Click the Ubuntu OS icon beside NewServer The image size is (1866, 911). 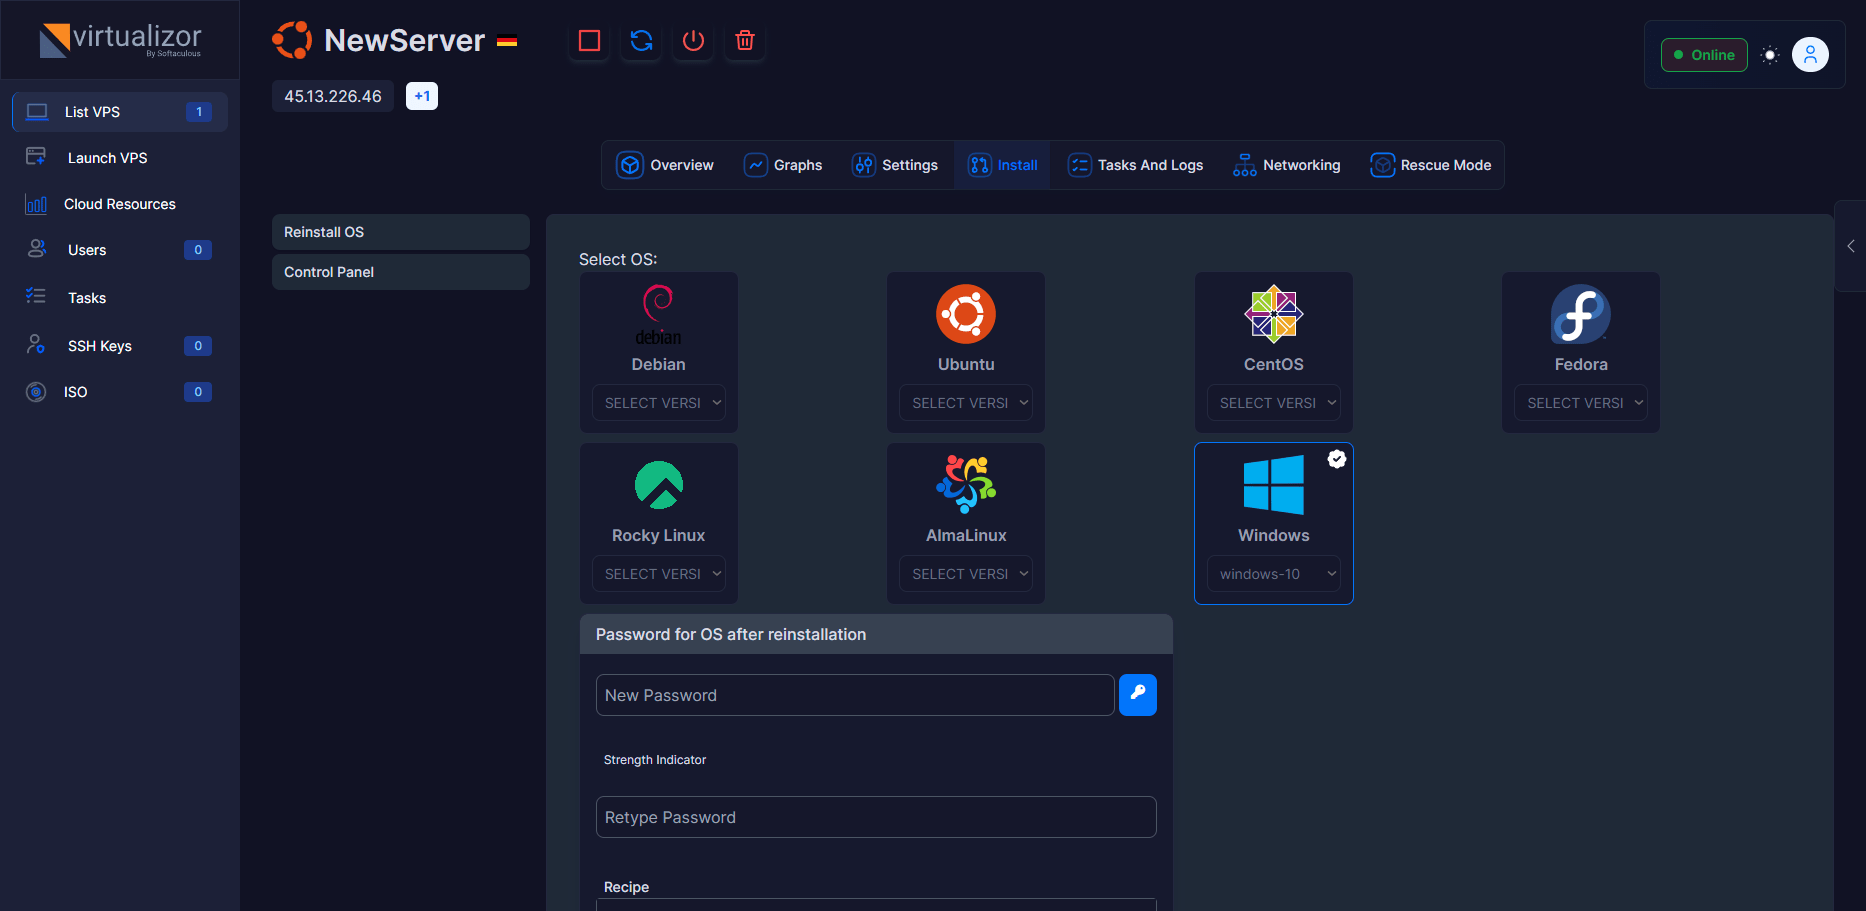292,40
